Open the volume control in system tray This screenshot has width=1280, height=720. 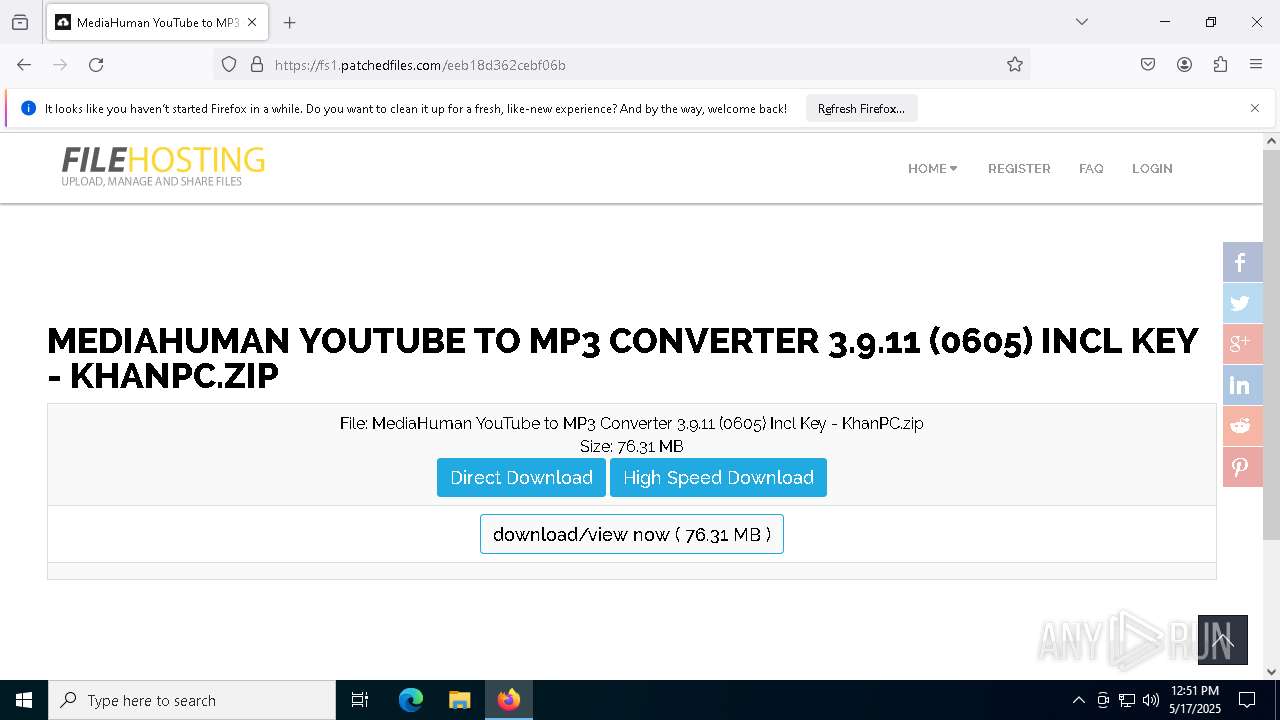point(1151,700)
